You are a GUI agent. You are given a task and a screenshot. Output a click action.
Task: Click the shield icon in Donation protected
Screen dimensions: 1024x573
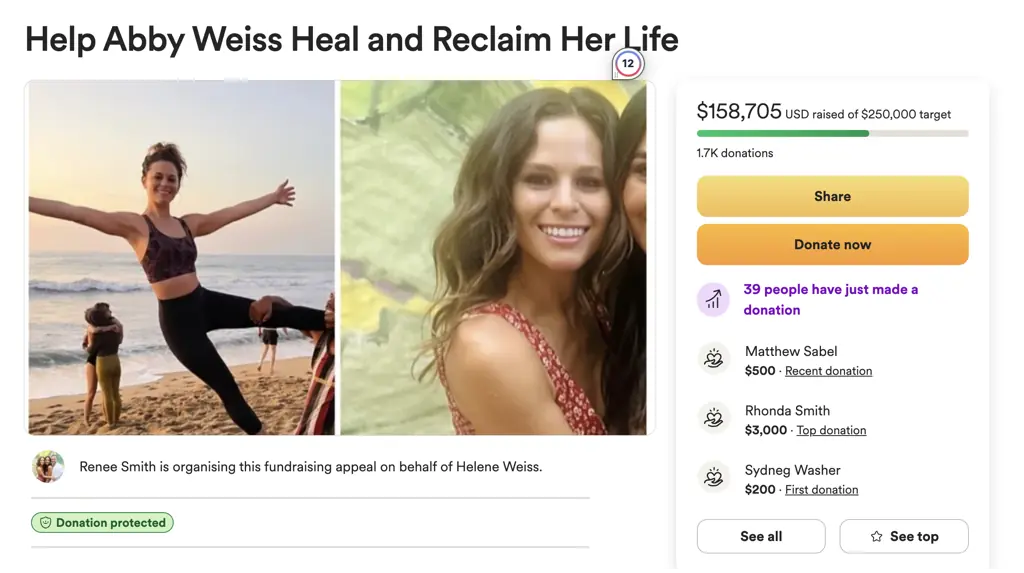pos(44,523)
